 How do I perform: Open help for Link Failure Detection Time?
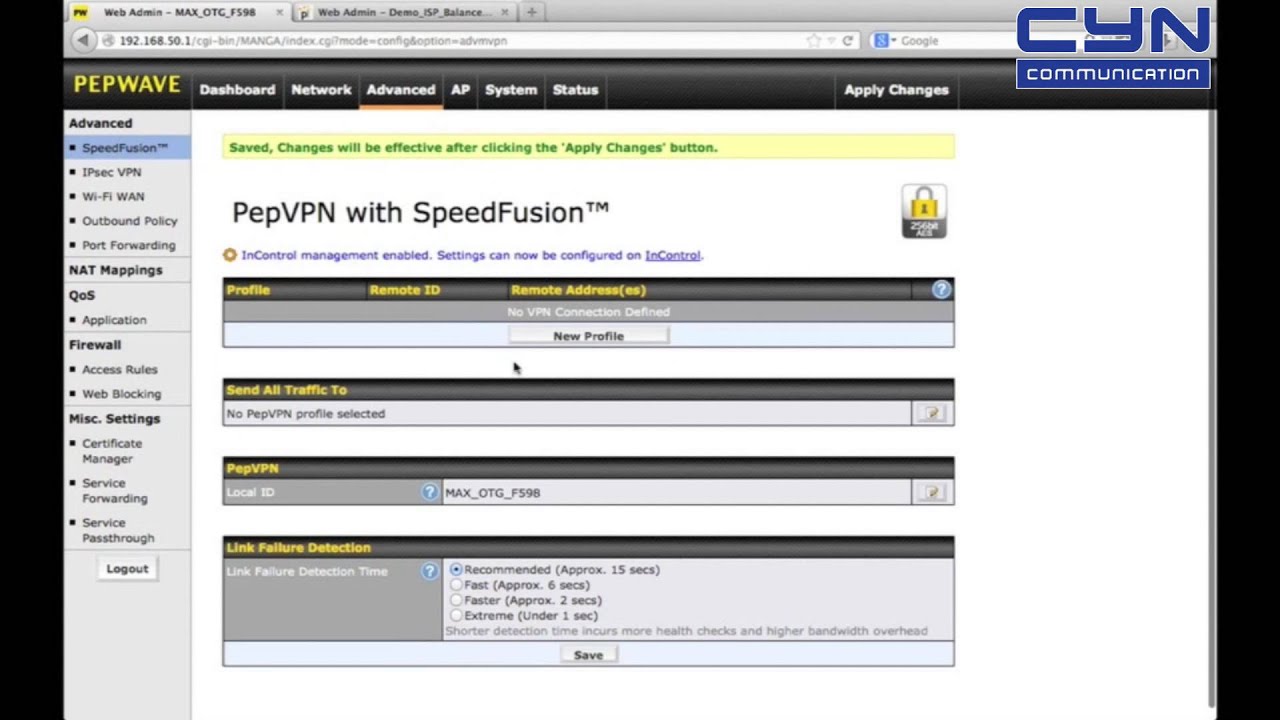pyautogui.click(x=429, y=571)
